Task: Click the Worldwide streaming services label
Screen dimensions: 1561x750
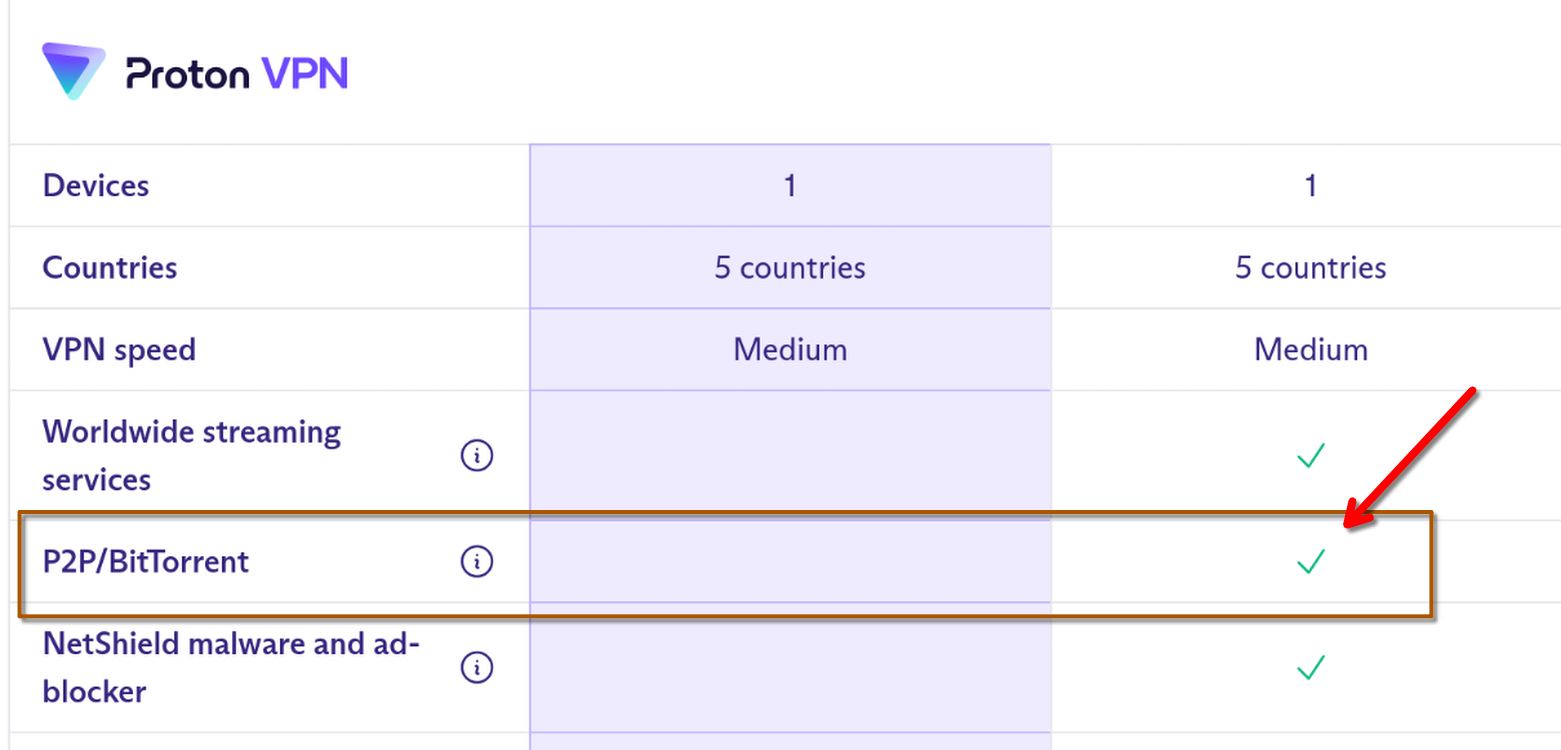Action: coord(191,456)
